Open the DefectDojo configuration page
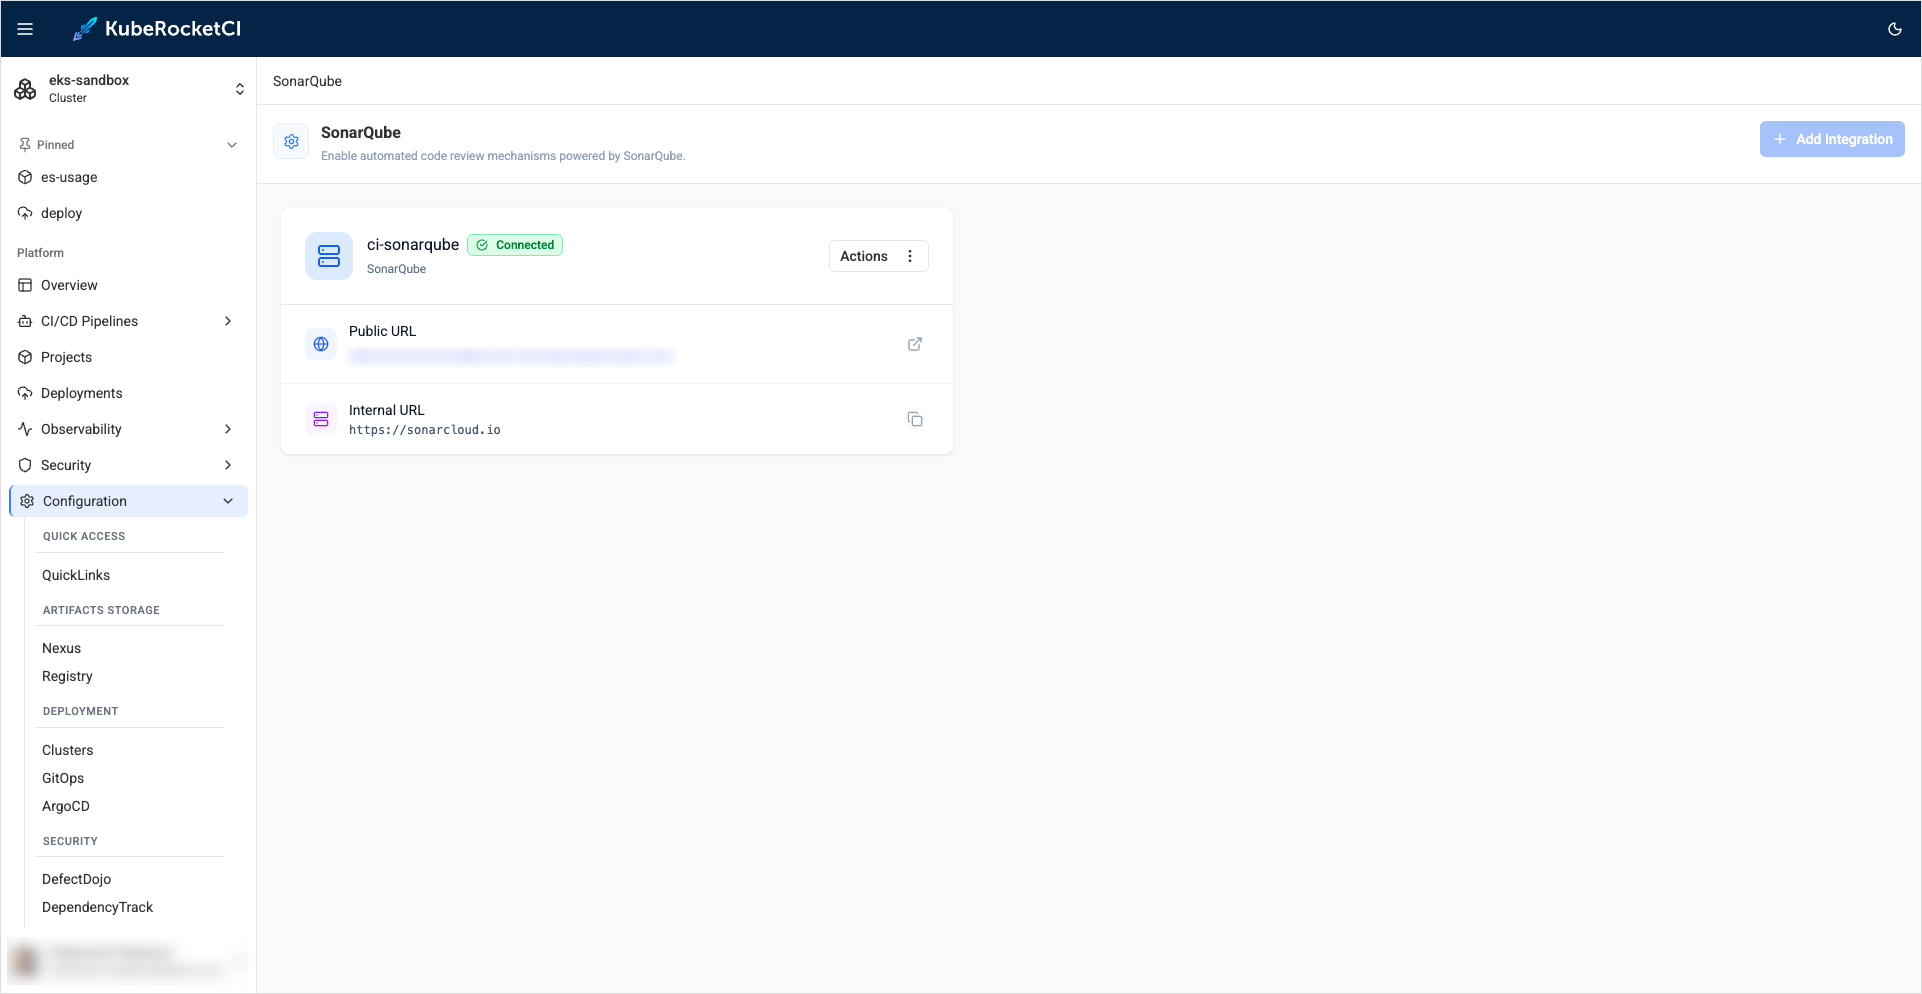Viewport: 1922px width, 994px height. [x=76, y=879]
